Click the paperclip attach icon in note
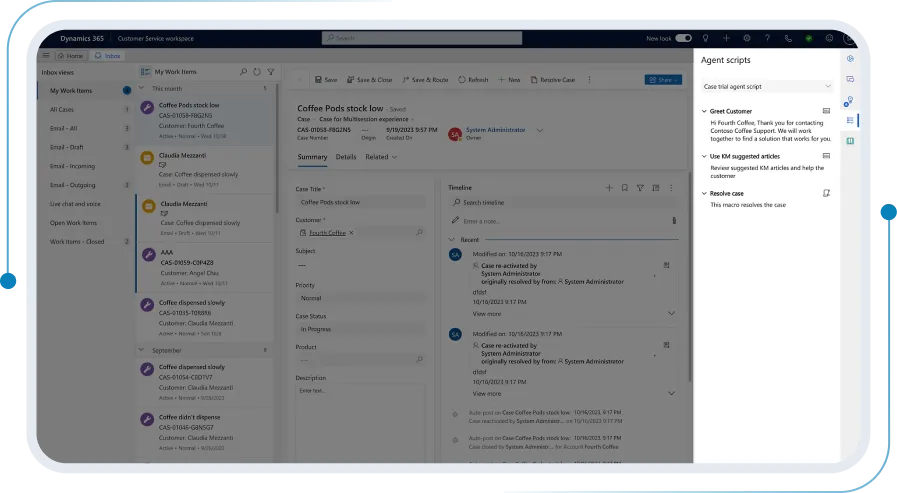The image size is (897, 493). tap(674, 221)
